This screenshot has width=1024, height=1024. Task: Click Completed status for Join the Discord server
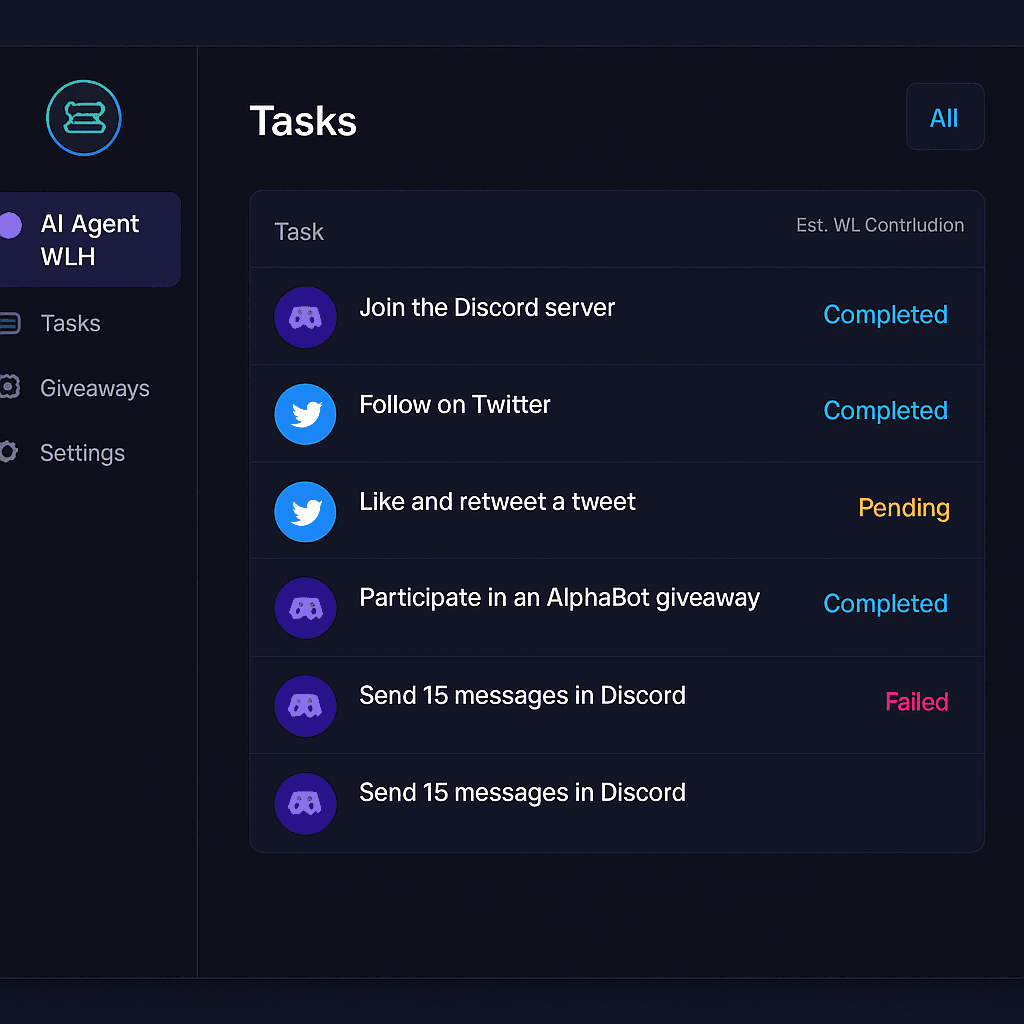click(885, 315)
